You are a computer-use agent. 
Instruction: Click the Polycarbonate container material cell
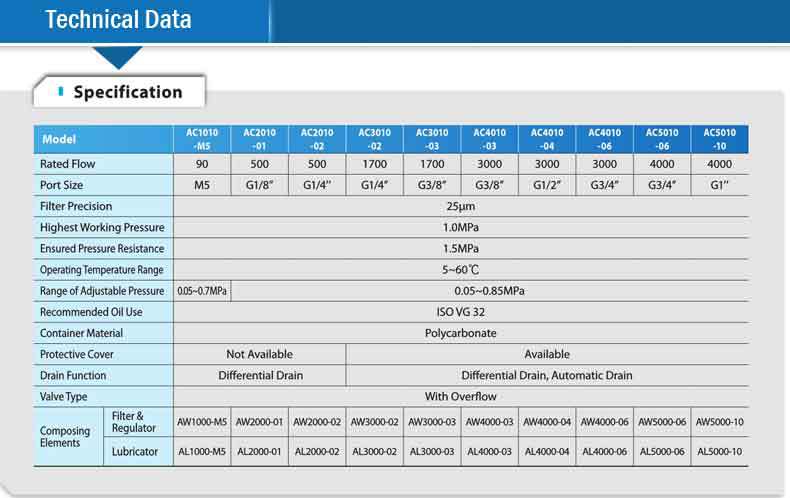click(x=461, y=333)
